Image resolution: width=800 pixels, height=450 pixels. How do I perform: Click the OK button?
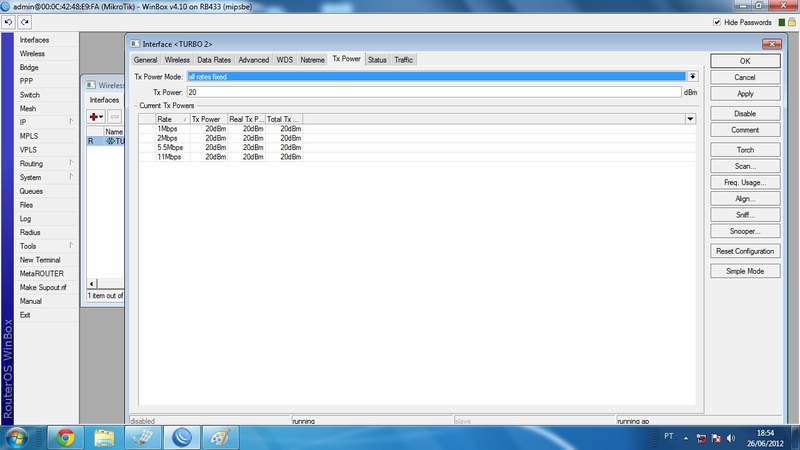tap(745, 61)
